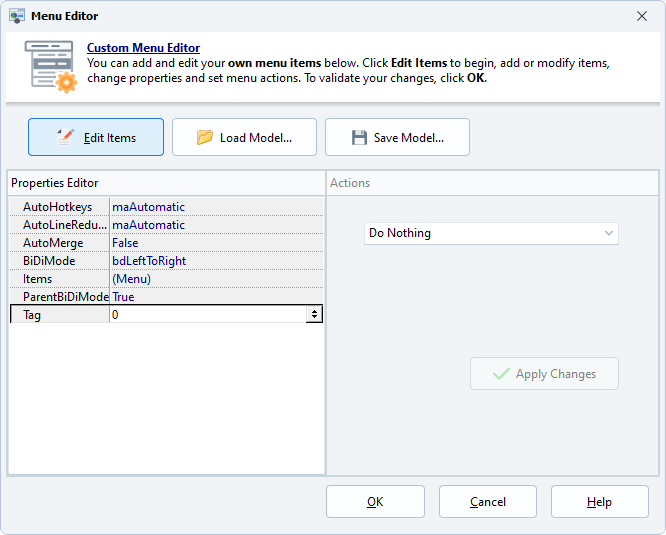Select the AutoMerge False value
666x535 pixels.
click(x=125, y=243)
